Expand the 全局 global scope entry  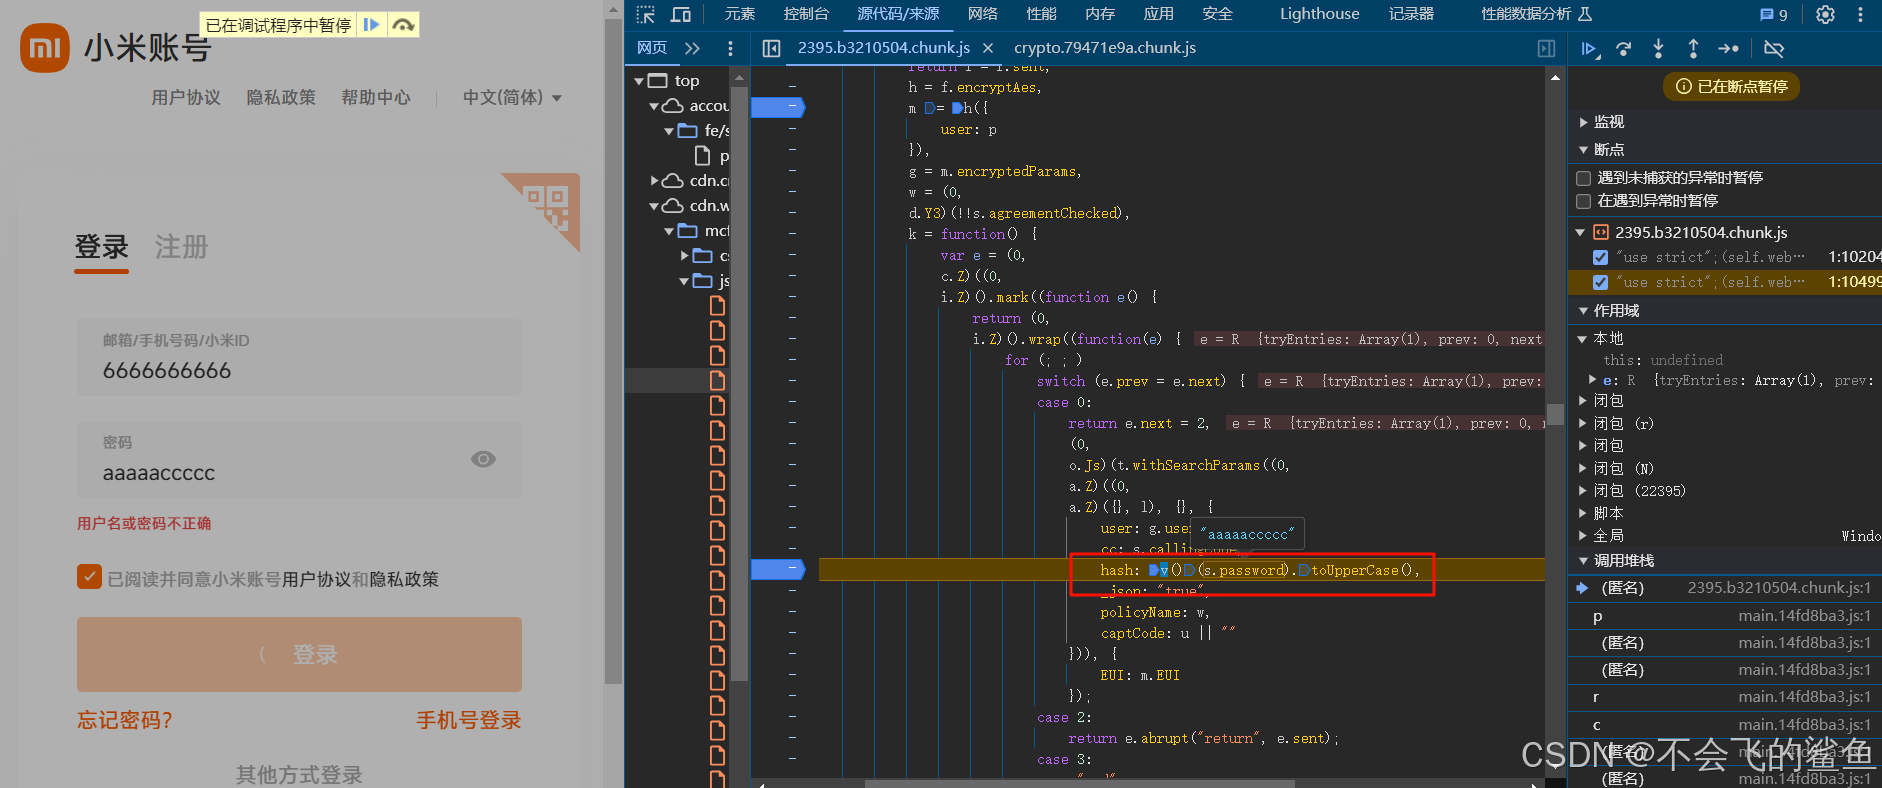(x=1584, y=536)
